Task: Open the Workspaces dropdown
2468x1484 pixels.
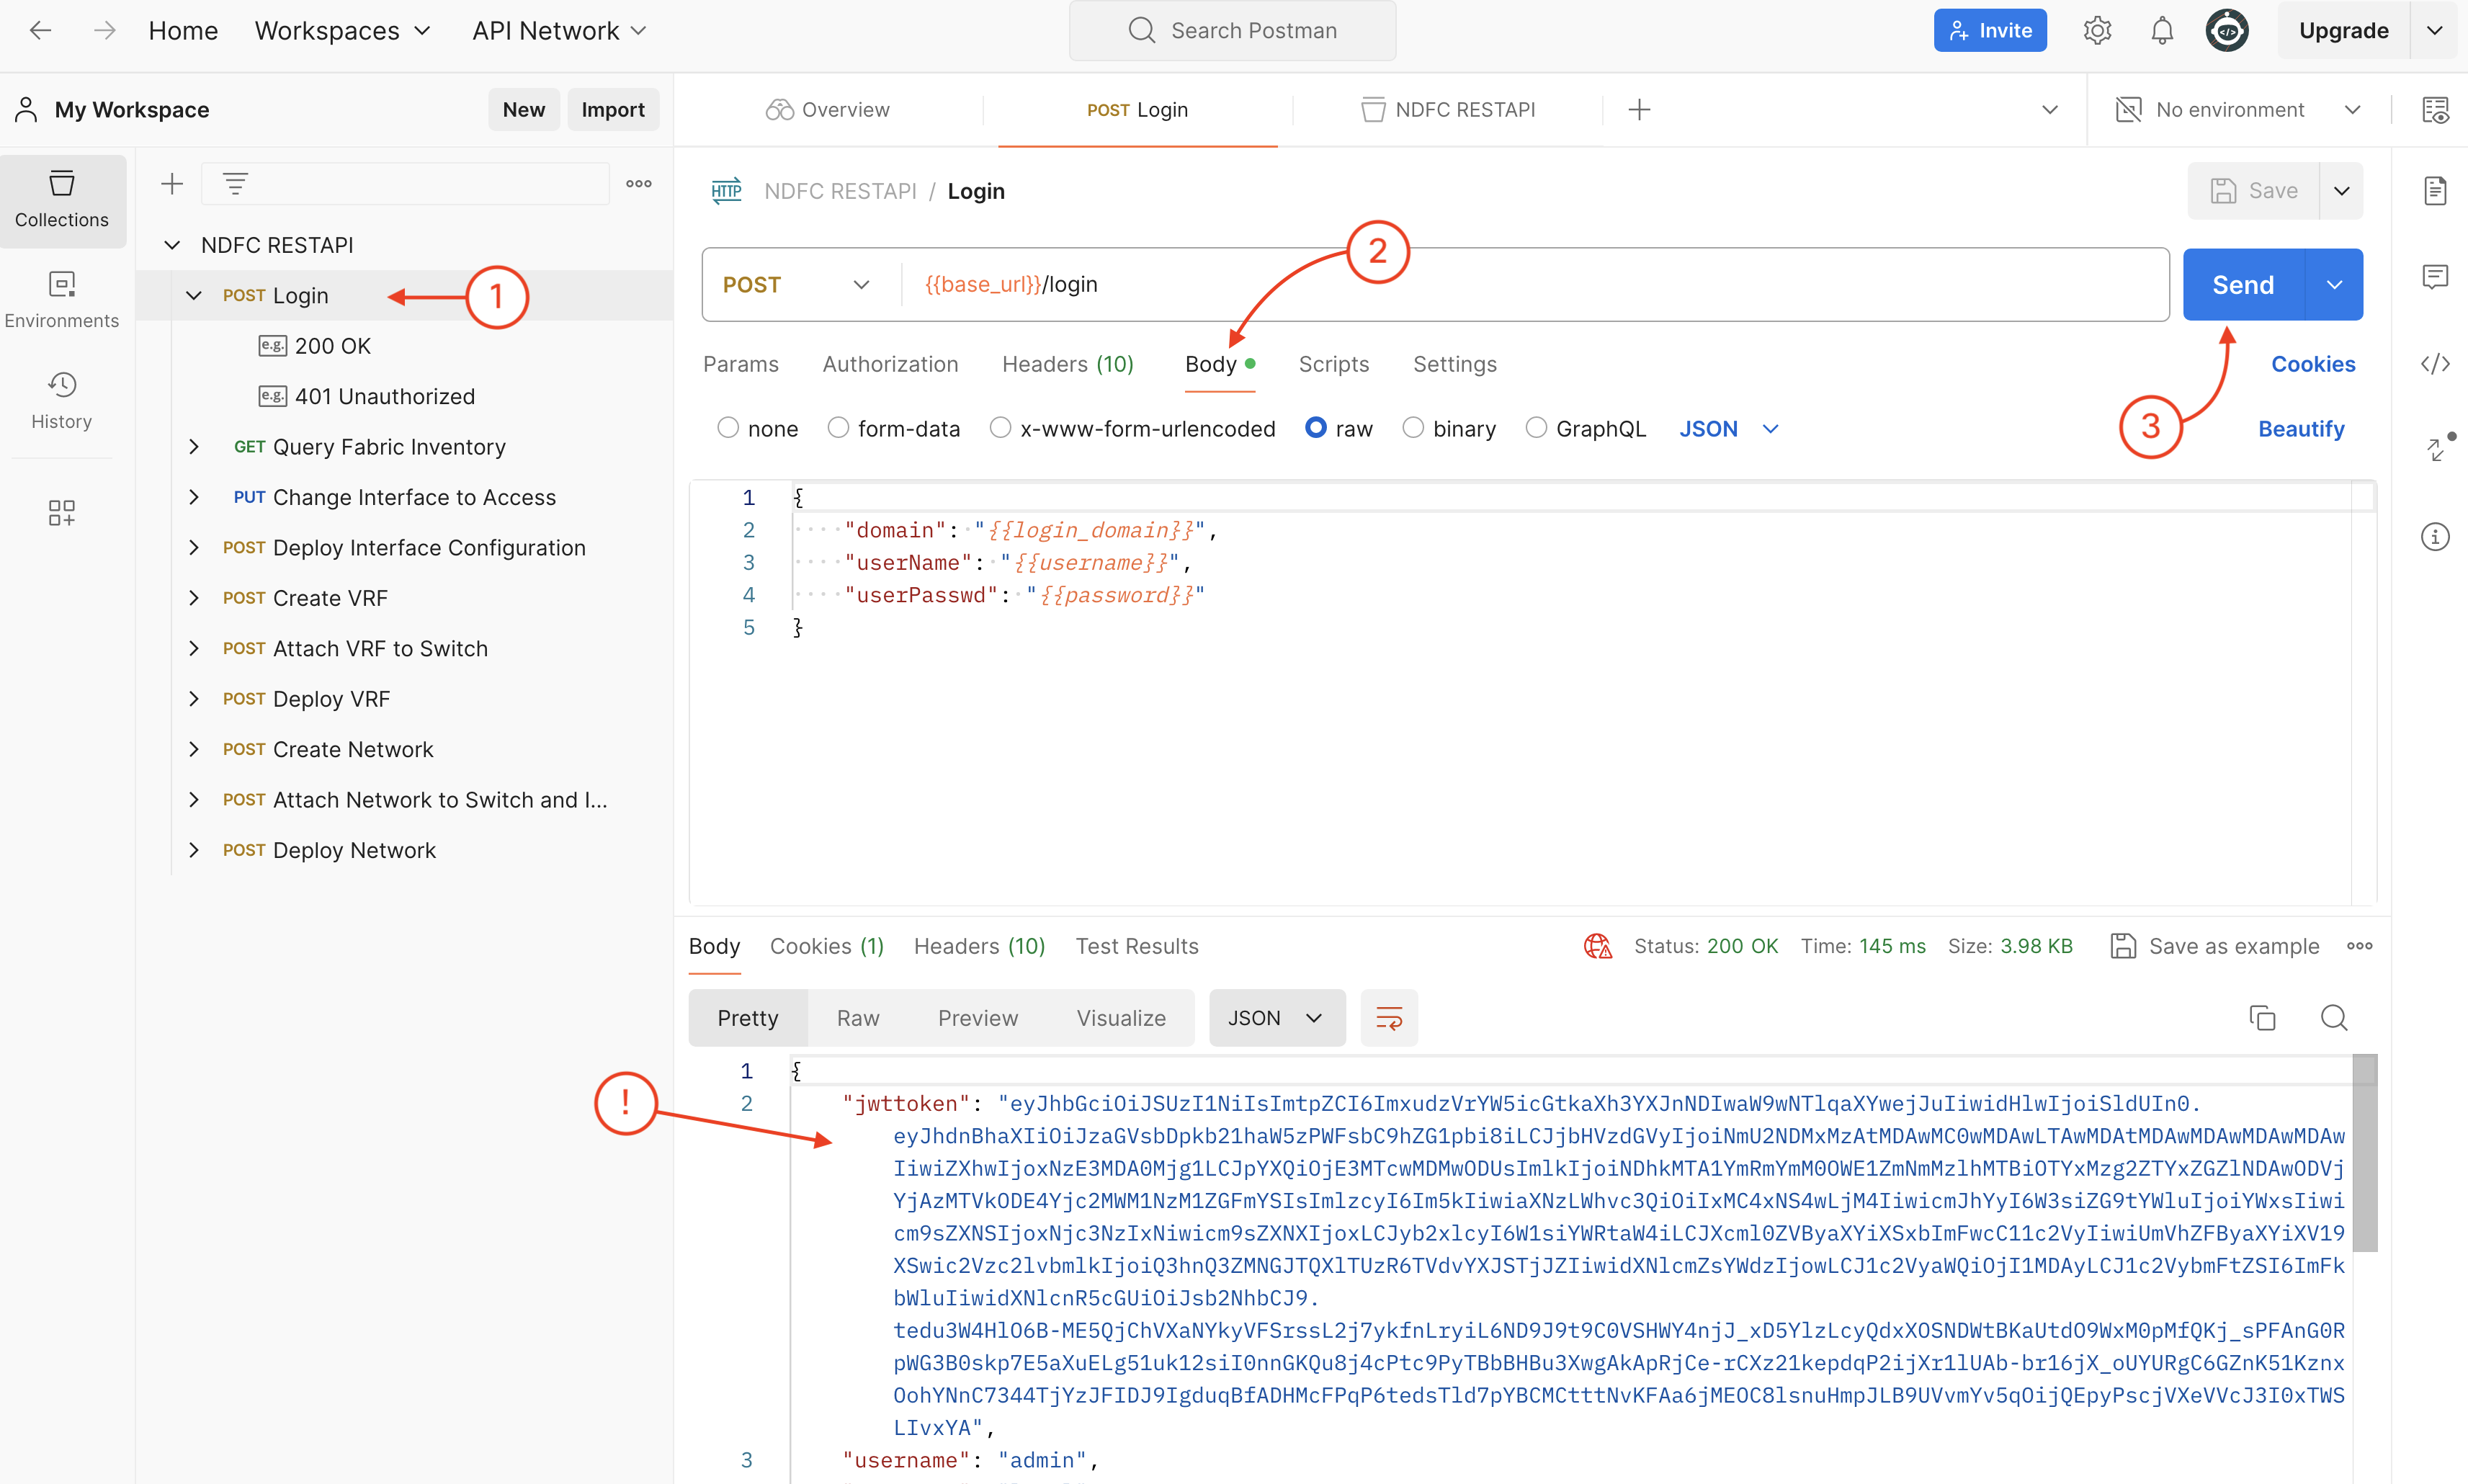Action: (343, 30)
